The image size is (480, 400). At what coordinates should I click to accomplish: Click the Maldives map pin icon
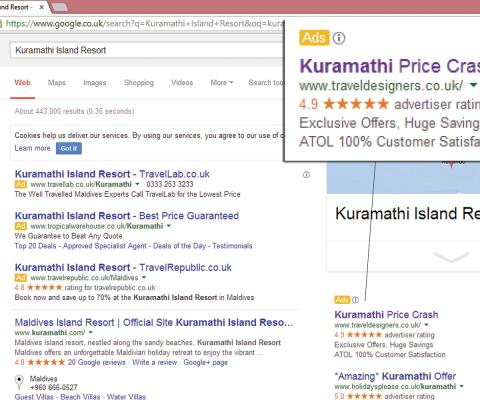pos(19,382)
